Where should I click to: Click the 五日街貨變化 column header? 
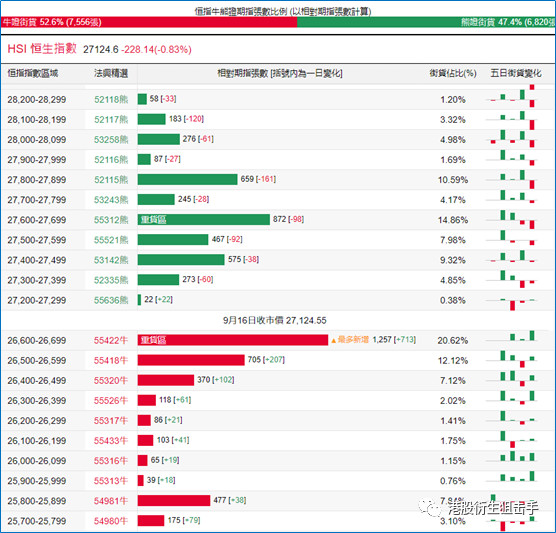click(x=516, y=73)
